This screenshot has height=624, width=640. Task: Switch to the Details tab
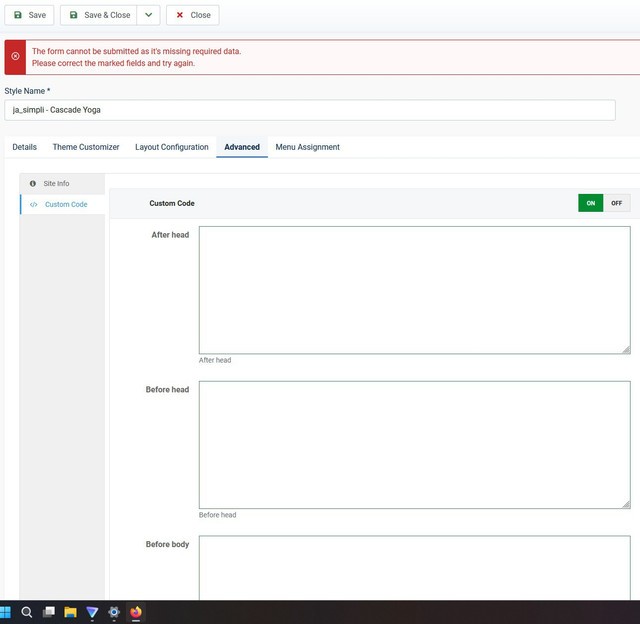tap(24, 147)
